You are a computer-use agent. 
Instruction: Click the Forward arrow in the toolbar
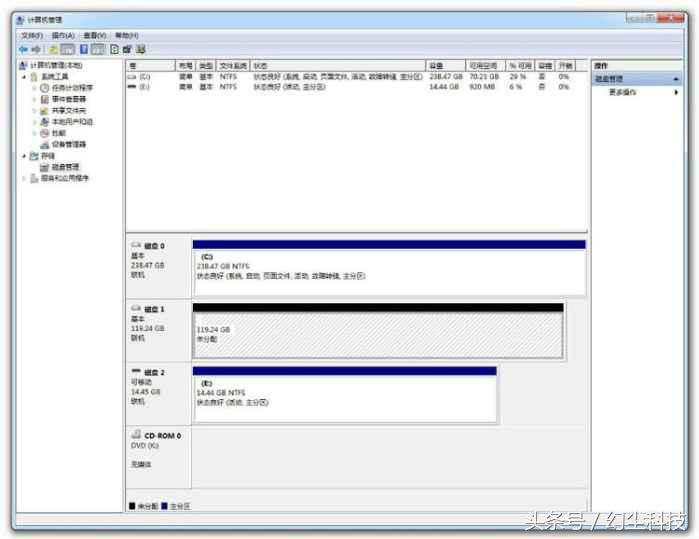click(37, 48)
